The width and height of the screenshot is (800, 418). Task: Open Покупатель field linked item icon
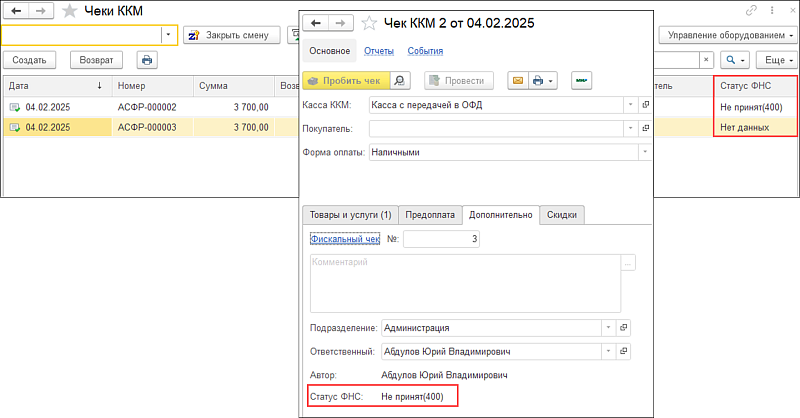coord(645,128)
